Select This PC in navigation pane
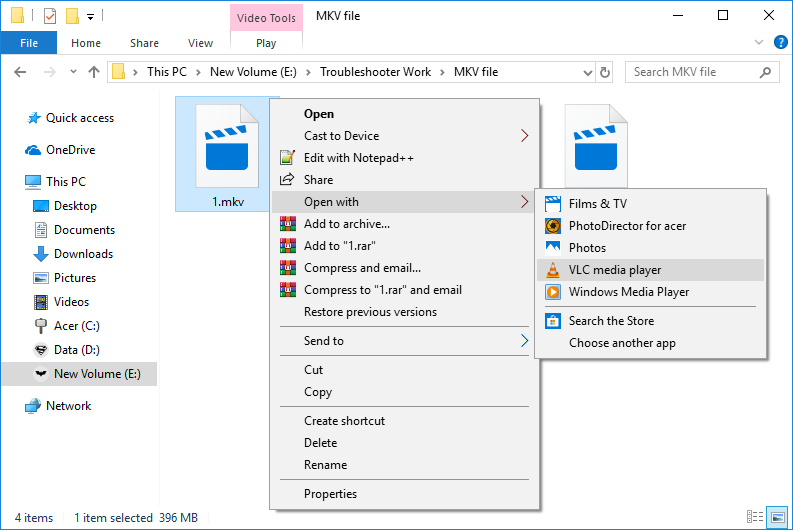793x530 pixels. 66,182
